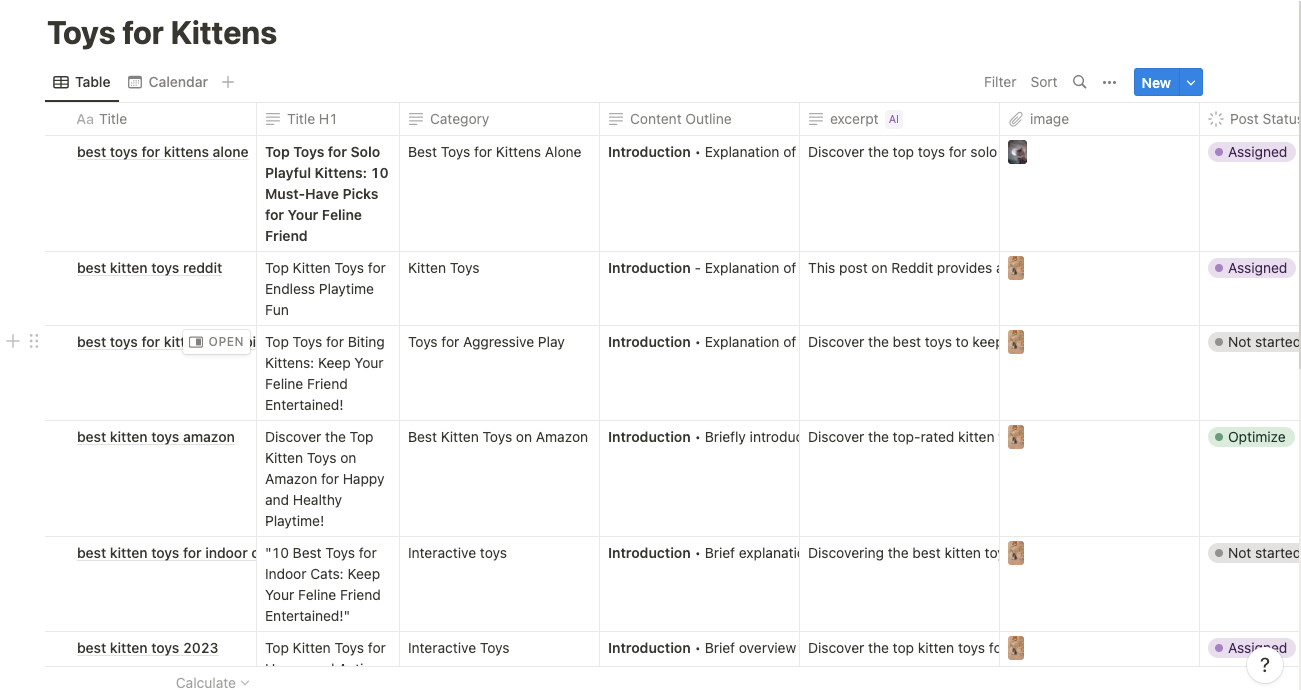Open the Calculate dropdown at table bottom
Screen dimensions: 1301x690
(212, 683)
